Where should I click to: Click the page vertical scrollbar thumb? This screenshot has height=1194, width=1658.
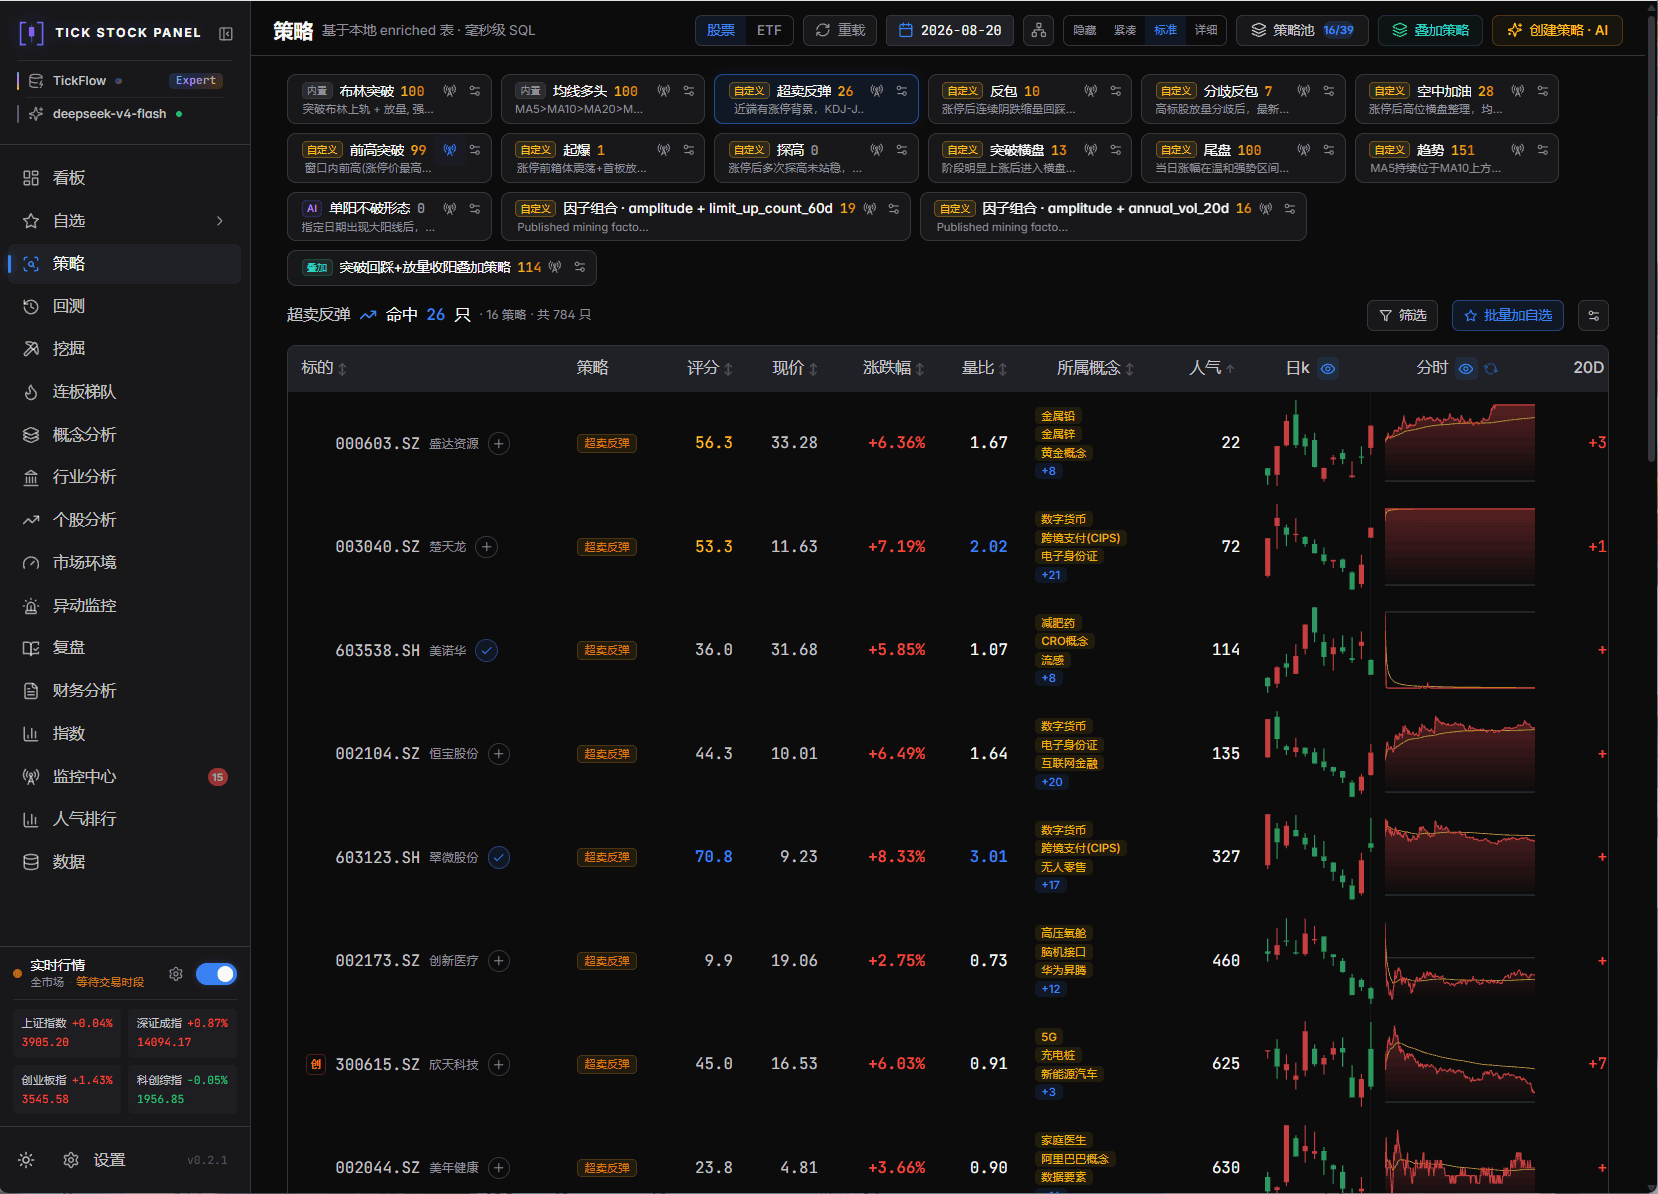(1652, 240)
